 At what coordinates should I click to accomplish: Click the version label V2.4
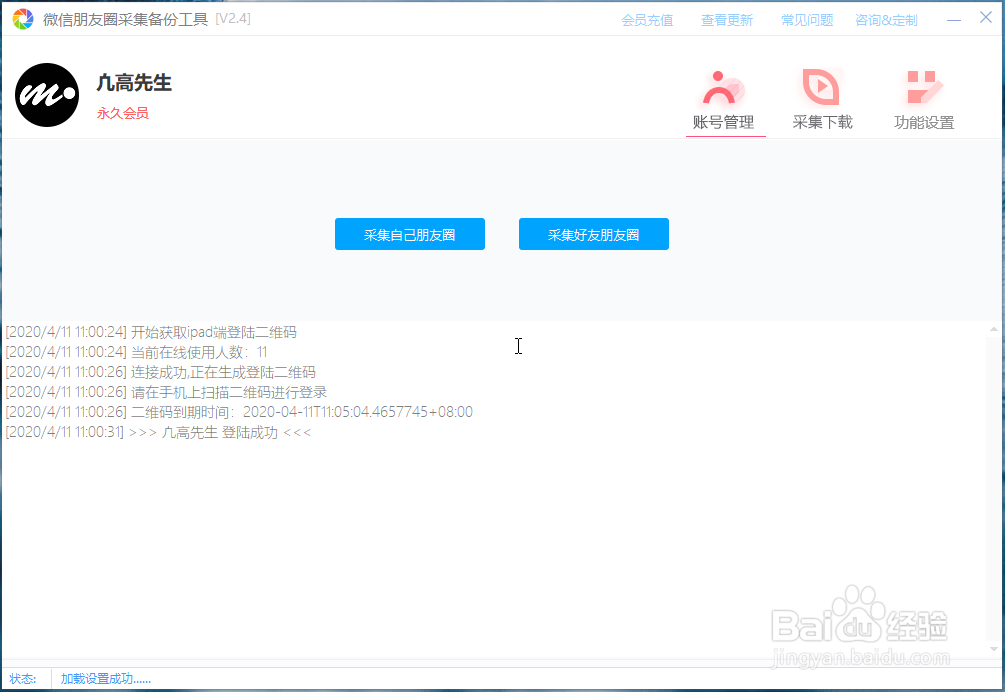tap(233, 19)
